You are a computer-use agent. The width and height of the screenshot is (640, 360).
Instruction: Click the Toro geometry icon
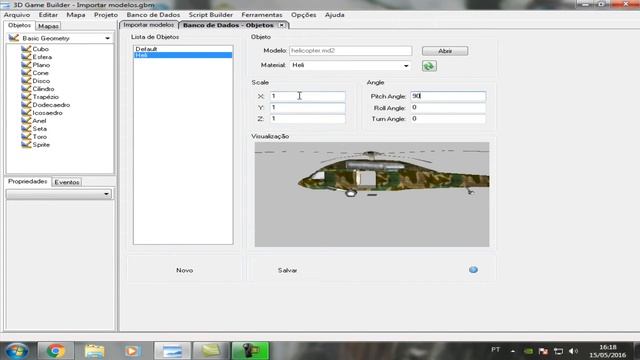(x=26, y=136)
